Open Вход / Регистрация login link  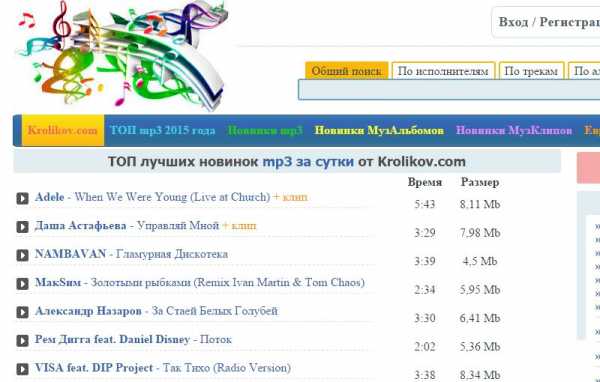[549, 22]
